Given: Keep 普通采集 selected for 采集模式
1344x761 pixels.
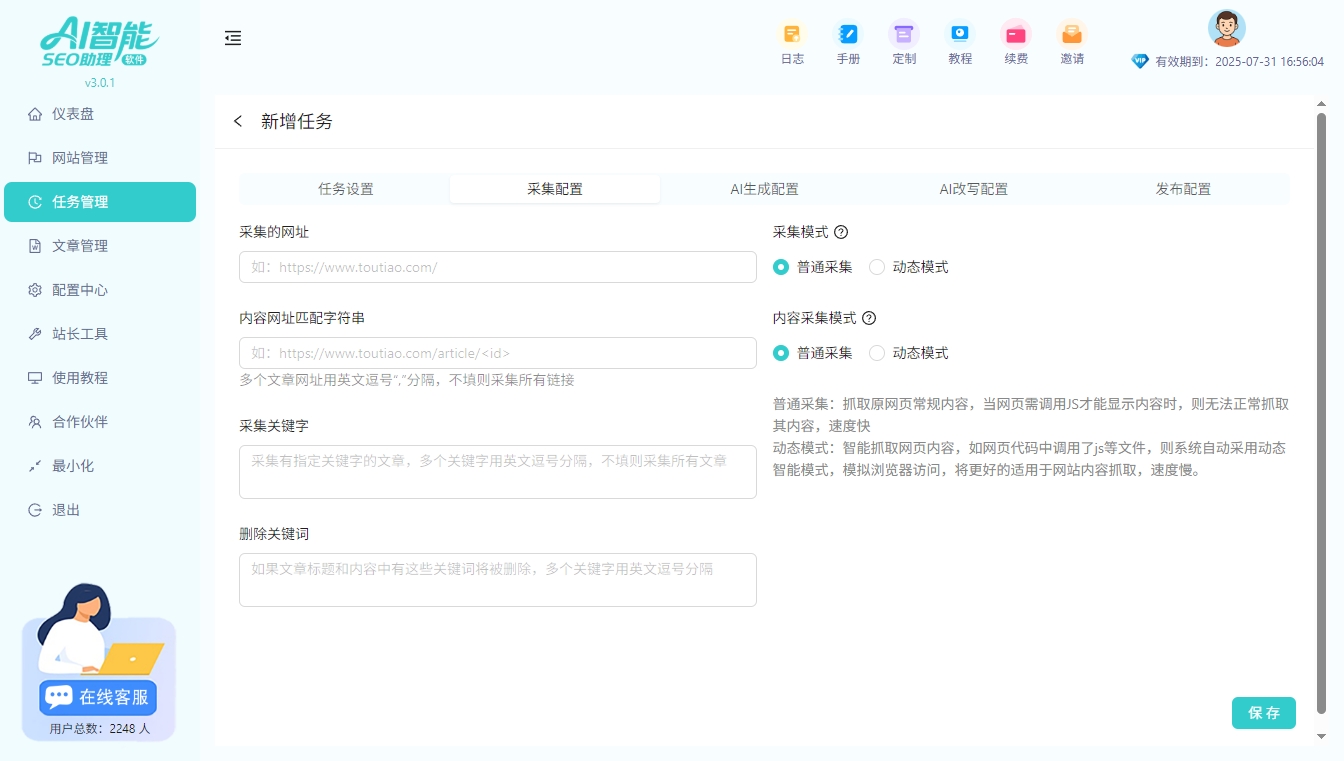Looking at the screenshot, I should (781, 267).
